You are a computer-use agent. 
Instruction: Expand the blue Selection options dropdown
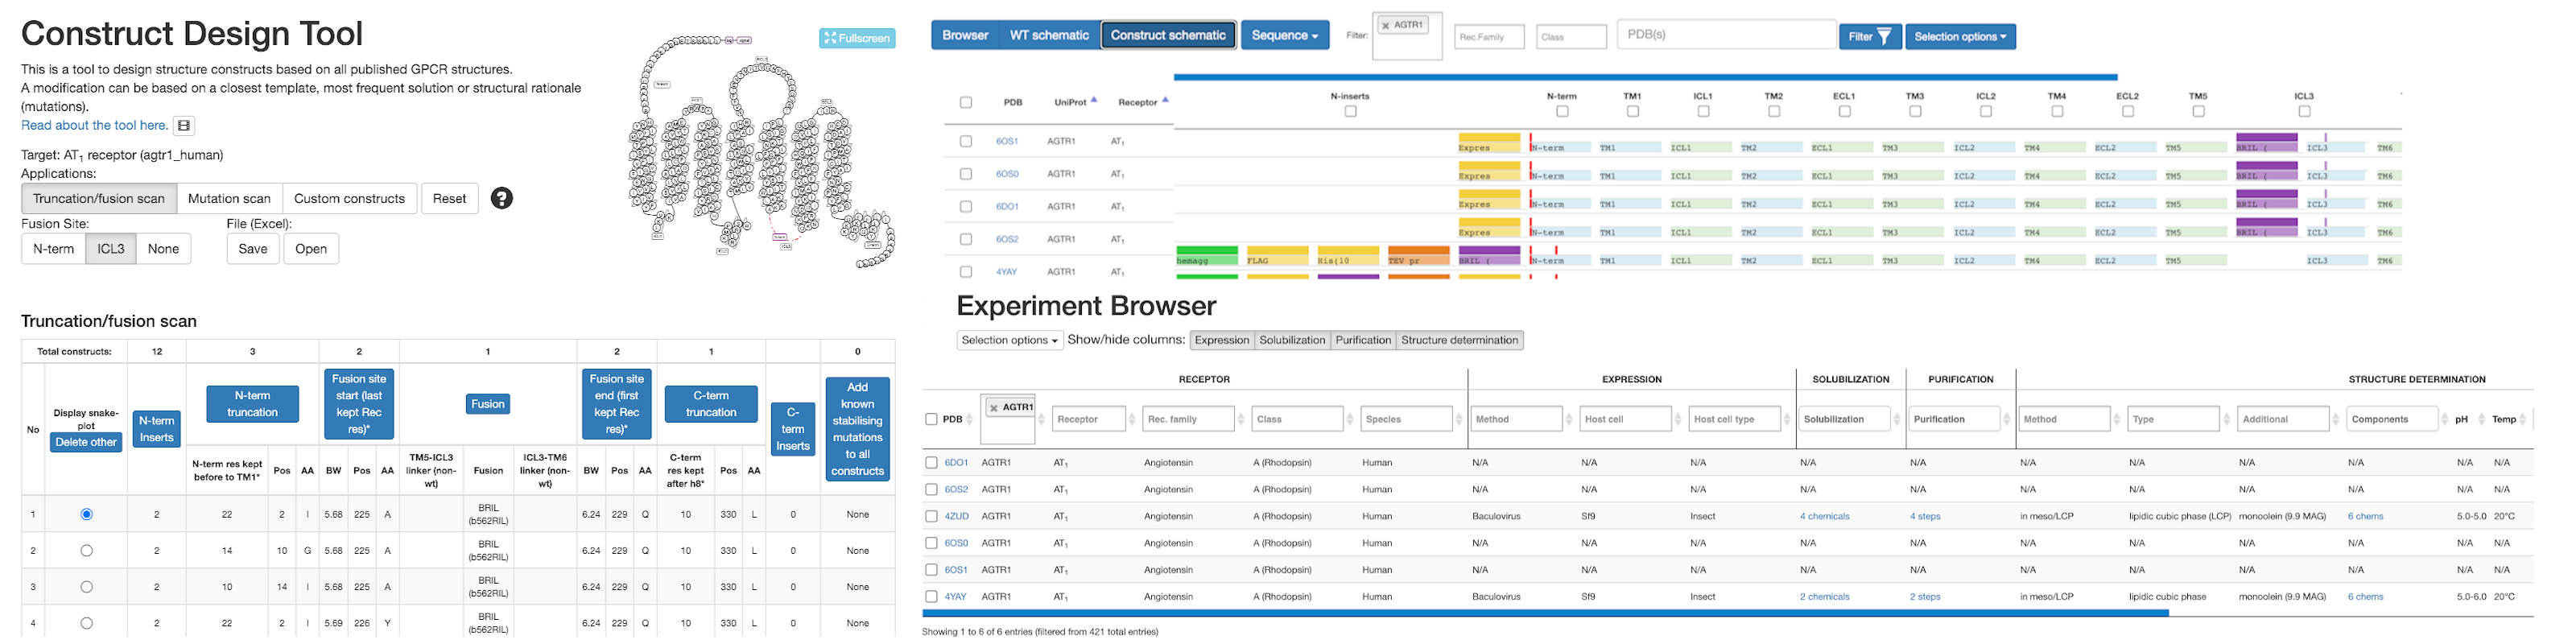point(1959,37)
